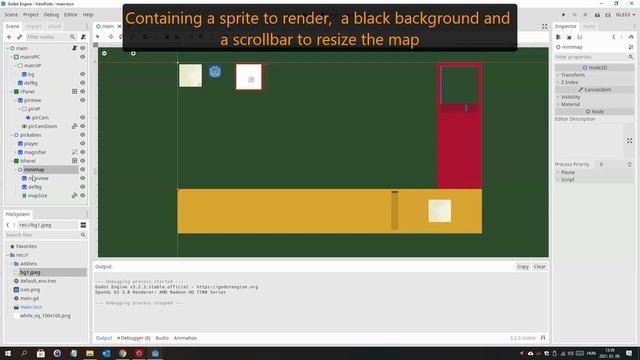
Task: Select the Select Mode tool in the viewport toolbar
Action: click(98, 37)
